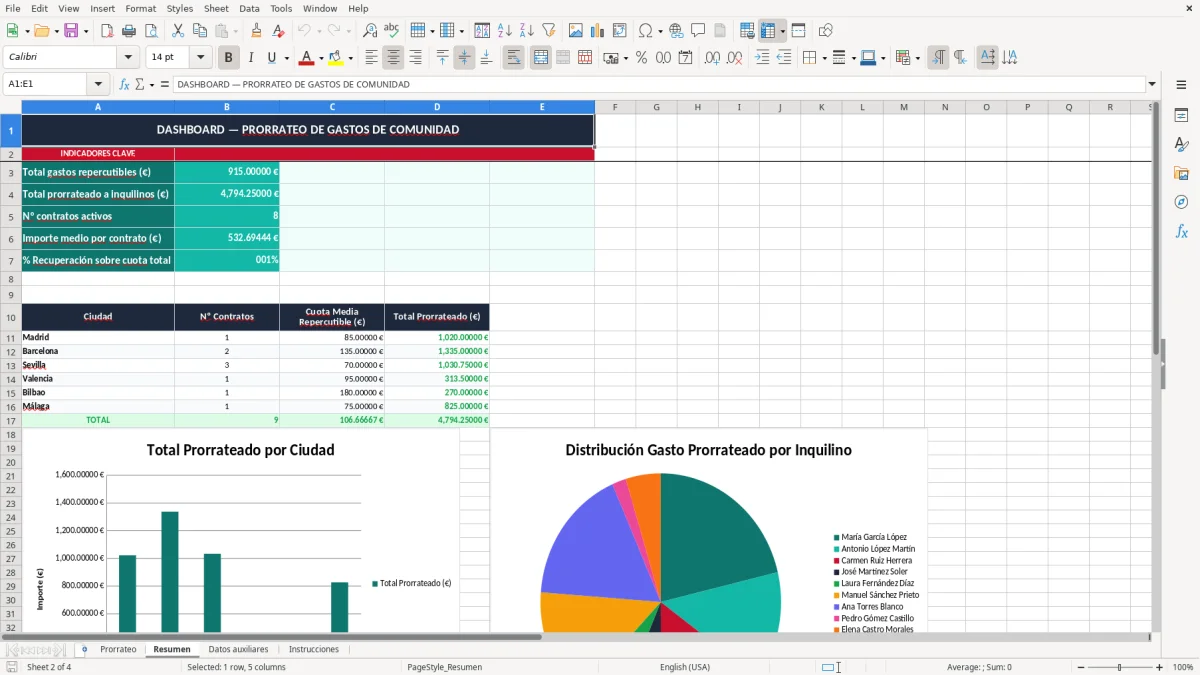
Task: Open font size dropdown
Action: coord(200,58)
